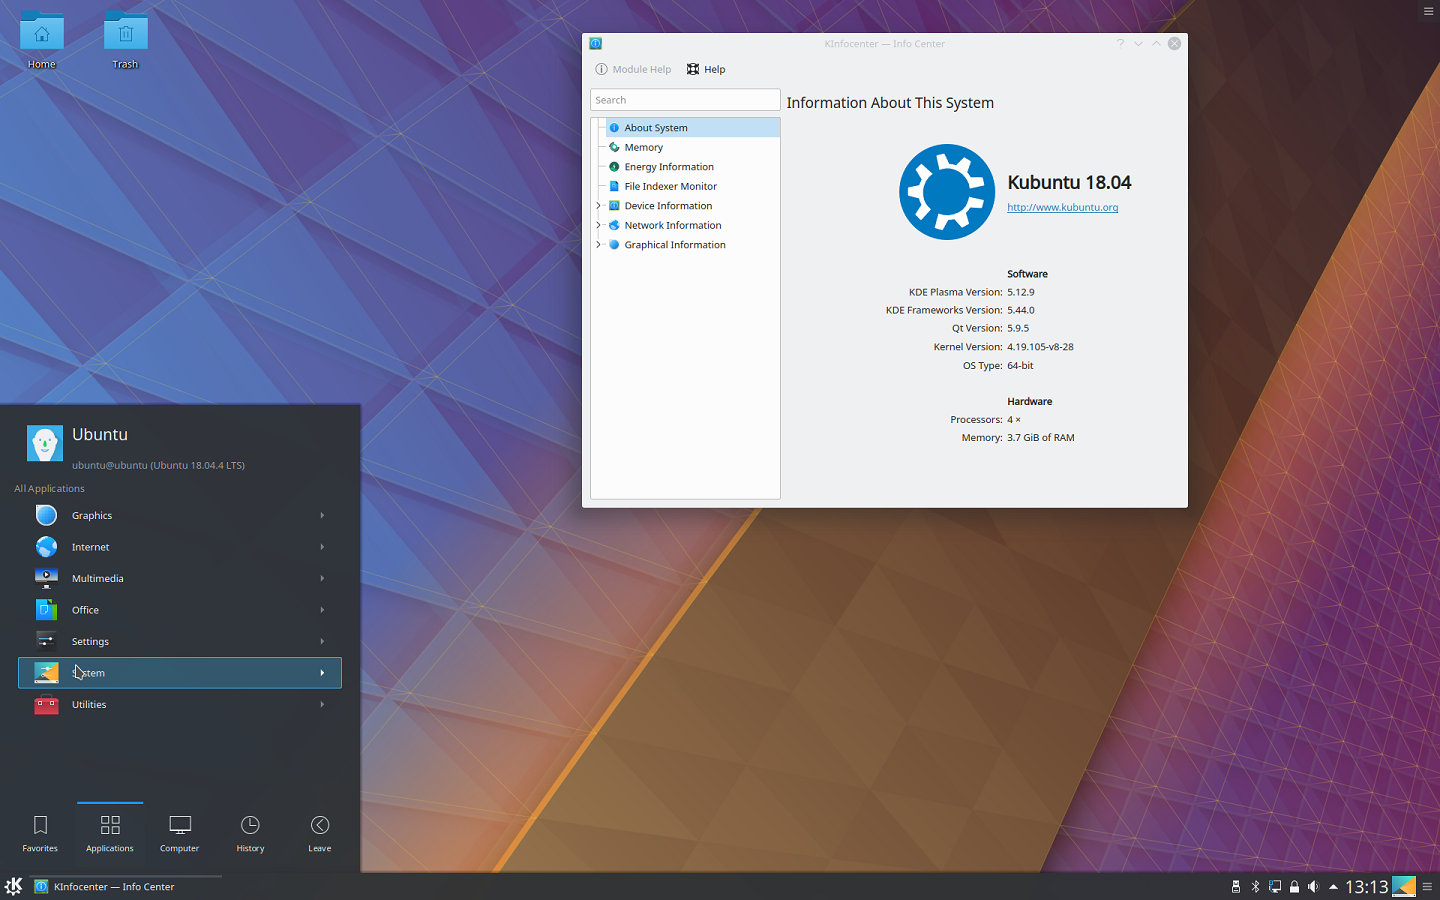Expand Device Information tree node

point(599,206)
